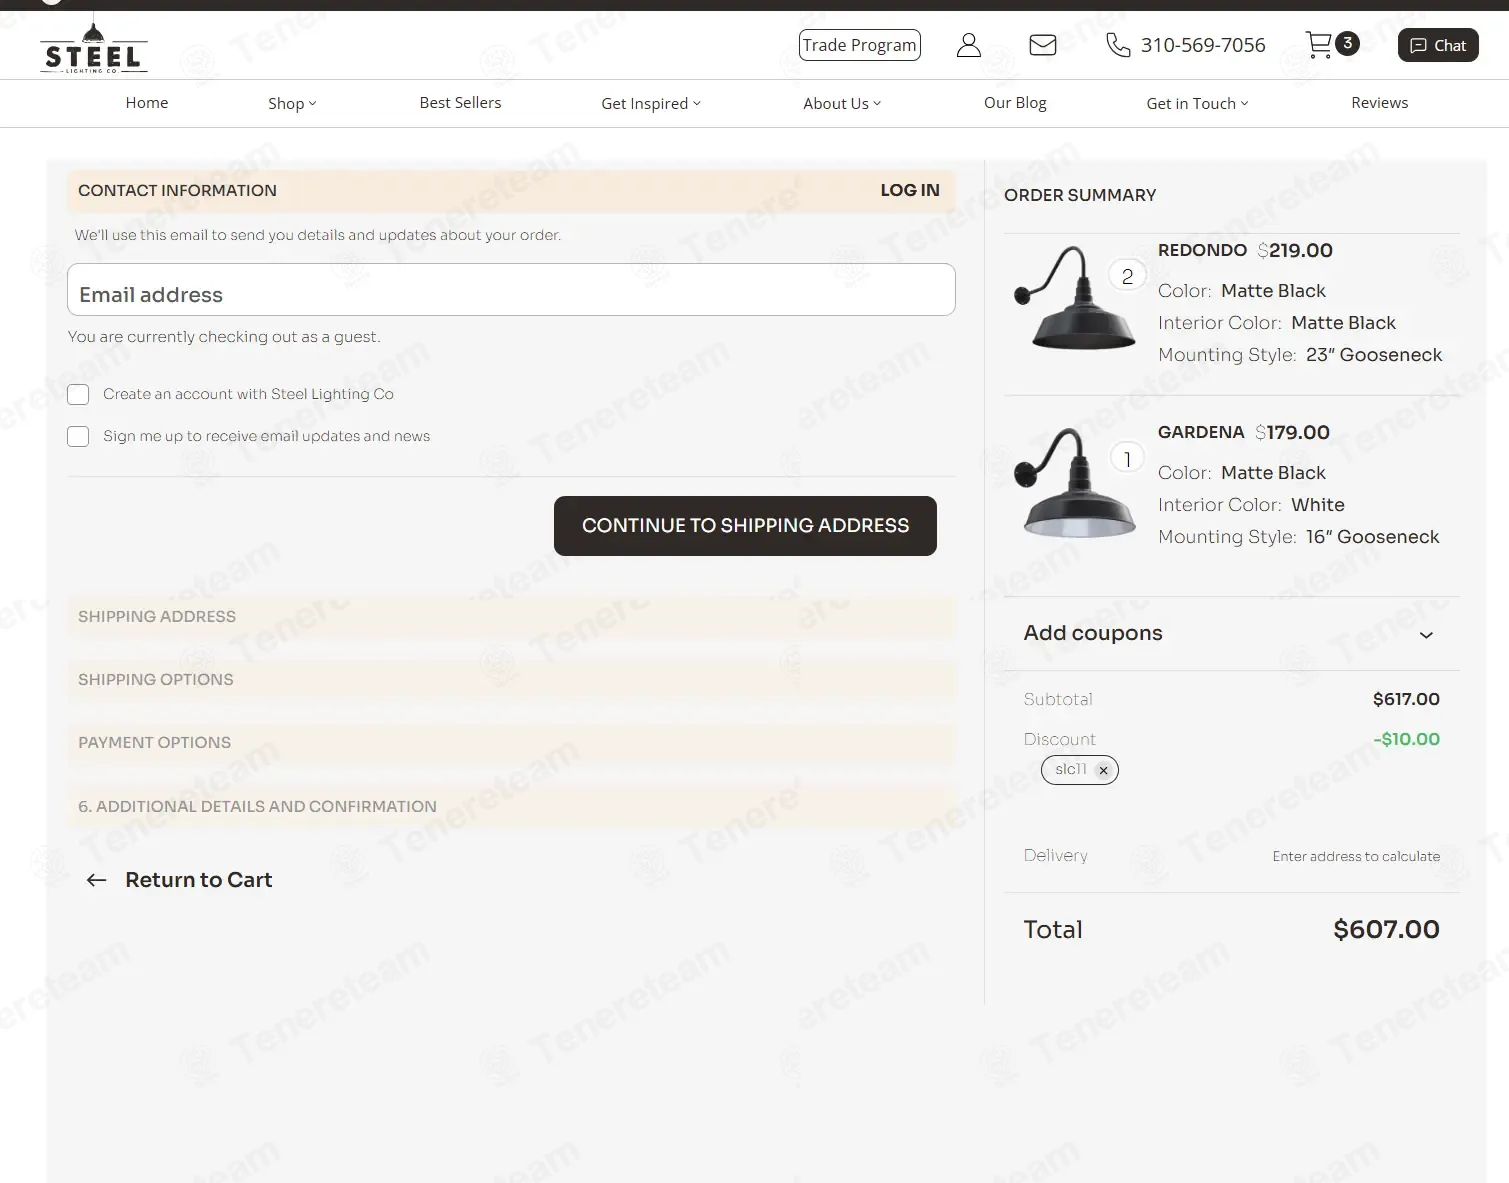
Task: Click the Payment Options section header
Action: click(x=511, y=743)
